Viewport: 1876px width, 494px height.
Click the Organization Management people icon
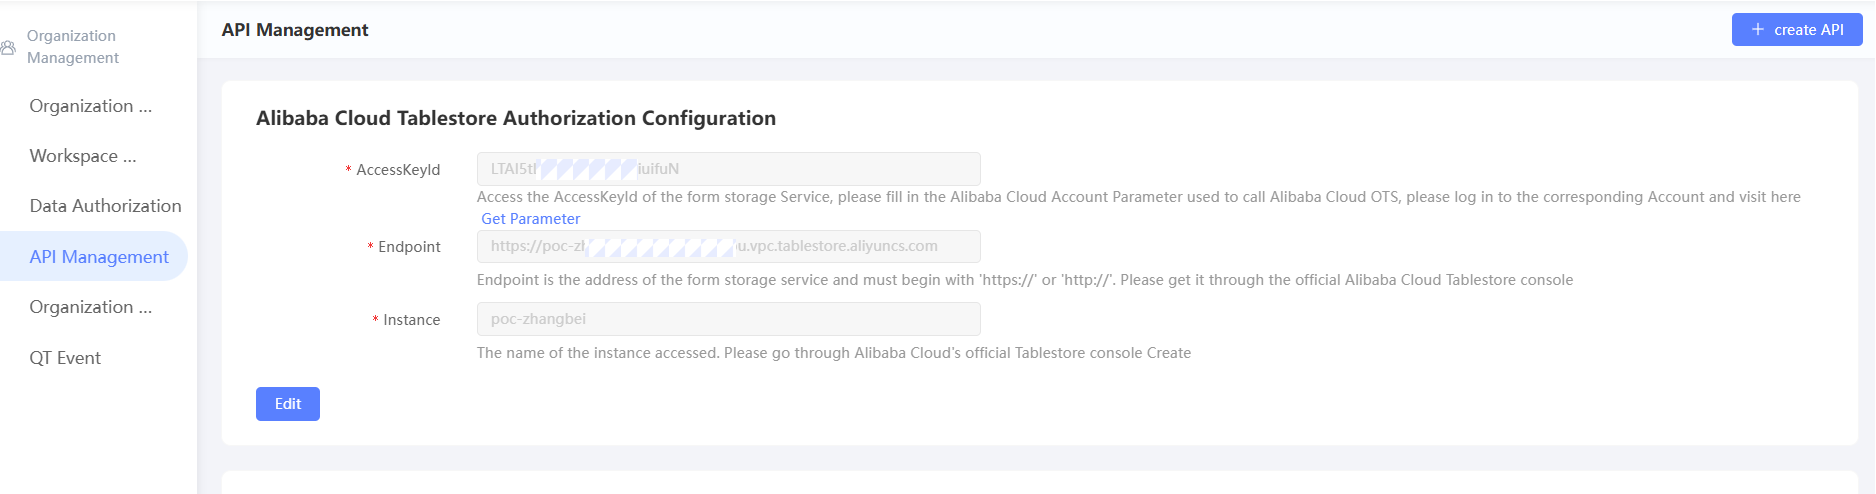tap(8, 47)
